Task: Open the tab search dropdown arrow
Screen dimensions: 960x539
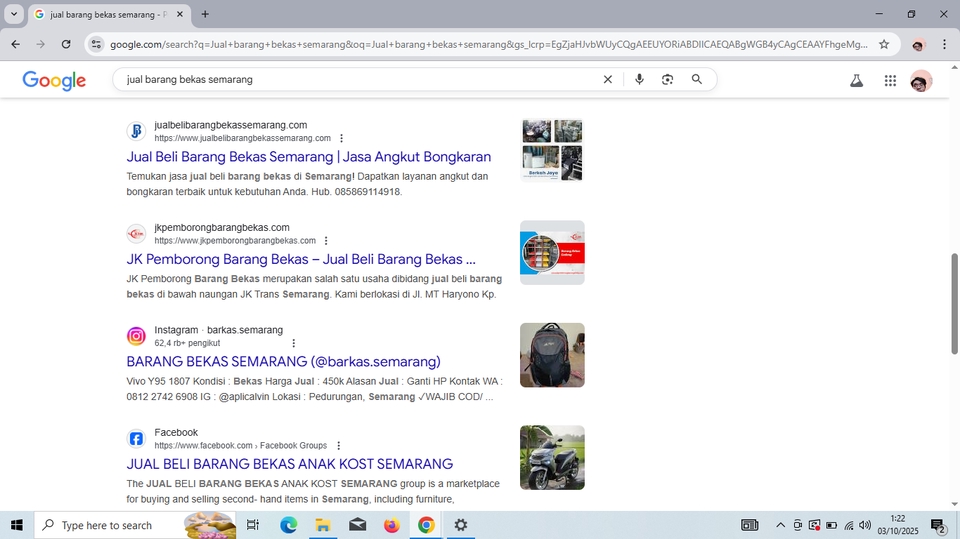Action: (x=13, y=14)
